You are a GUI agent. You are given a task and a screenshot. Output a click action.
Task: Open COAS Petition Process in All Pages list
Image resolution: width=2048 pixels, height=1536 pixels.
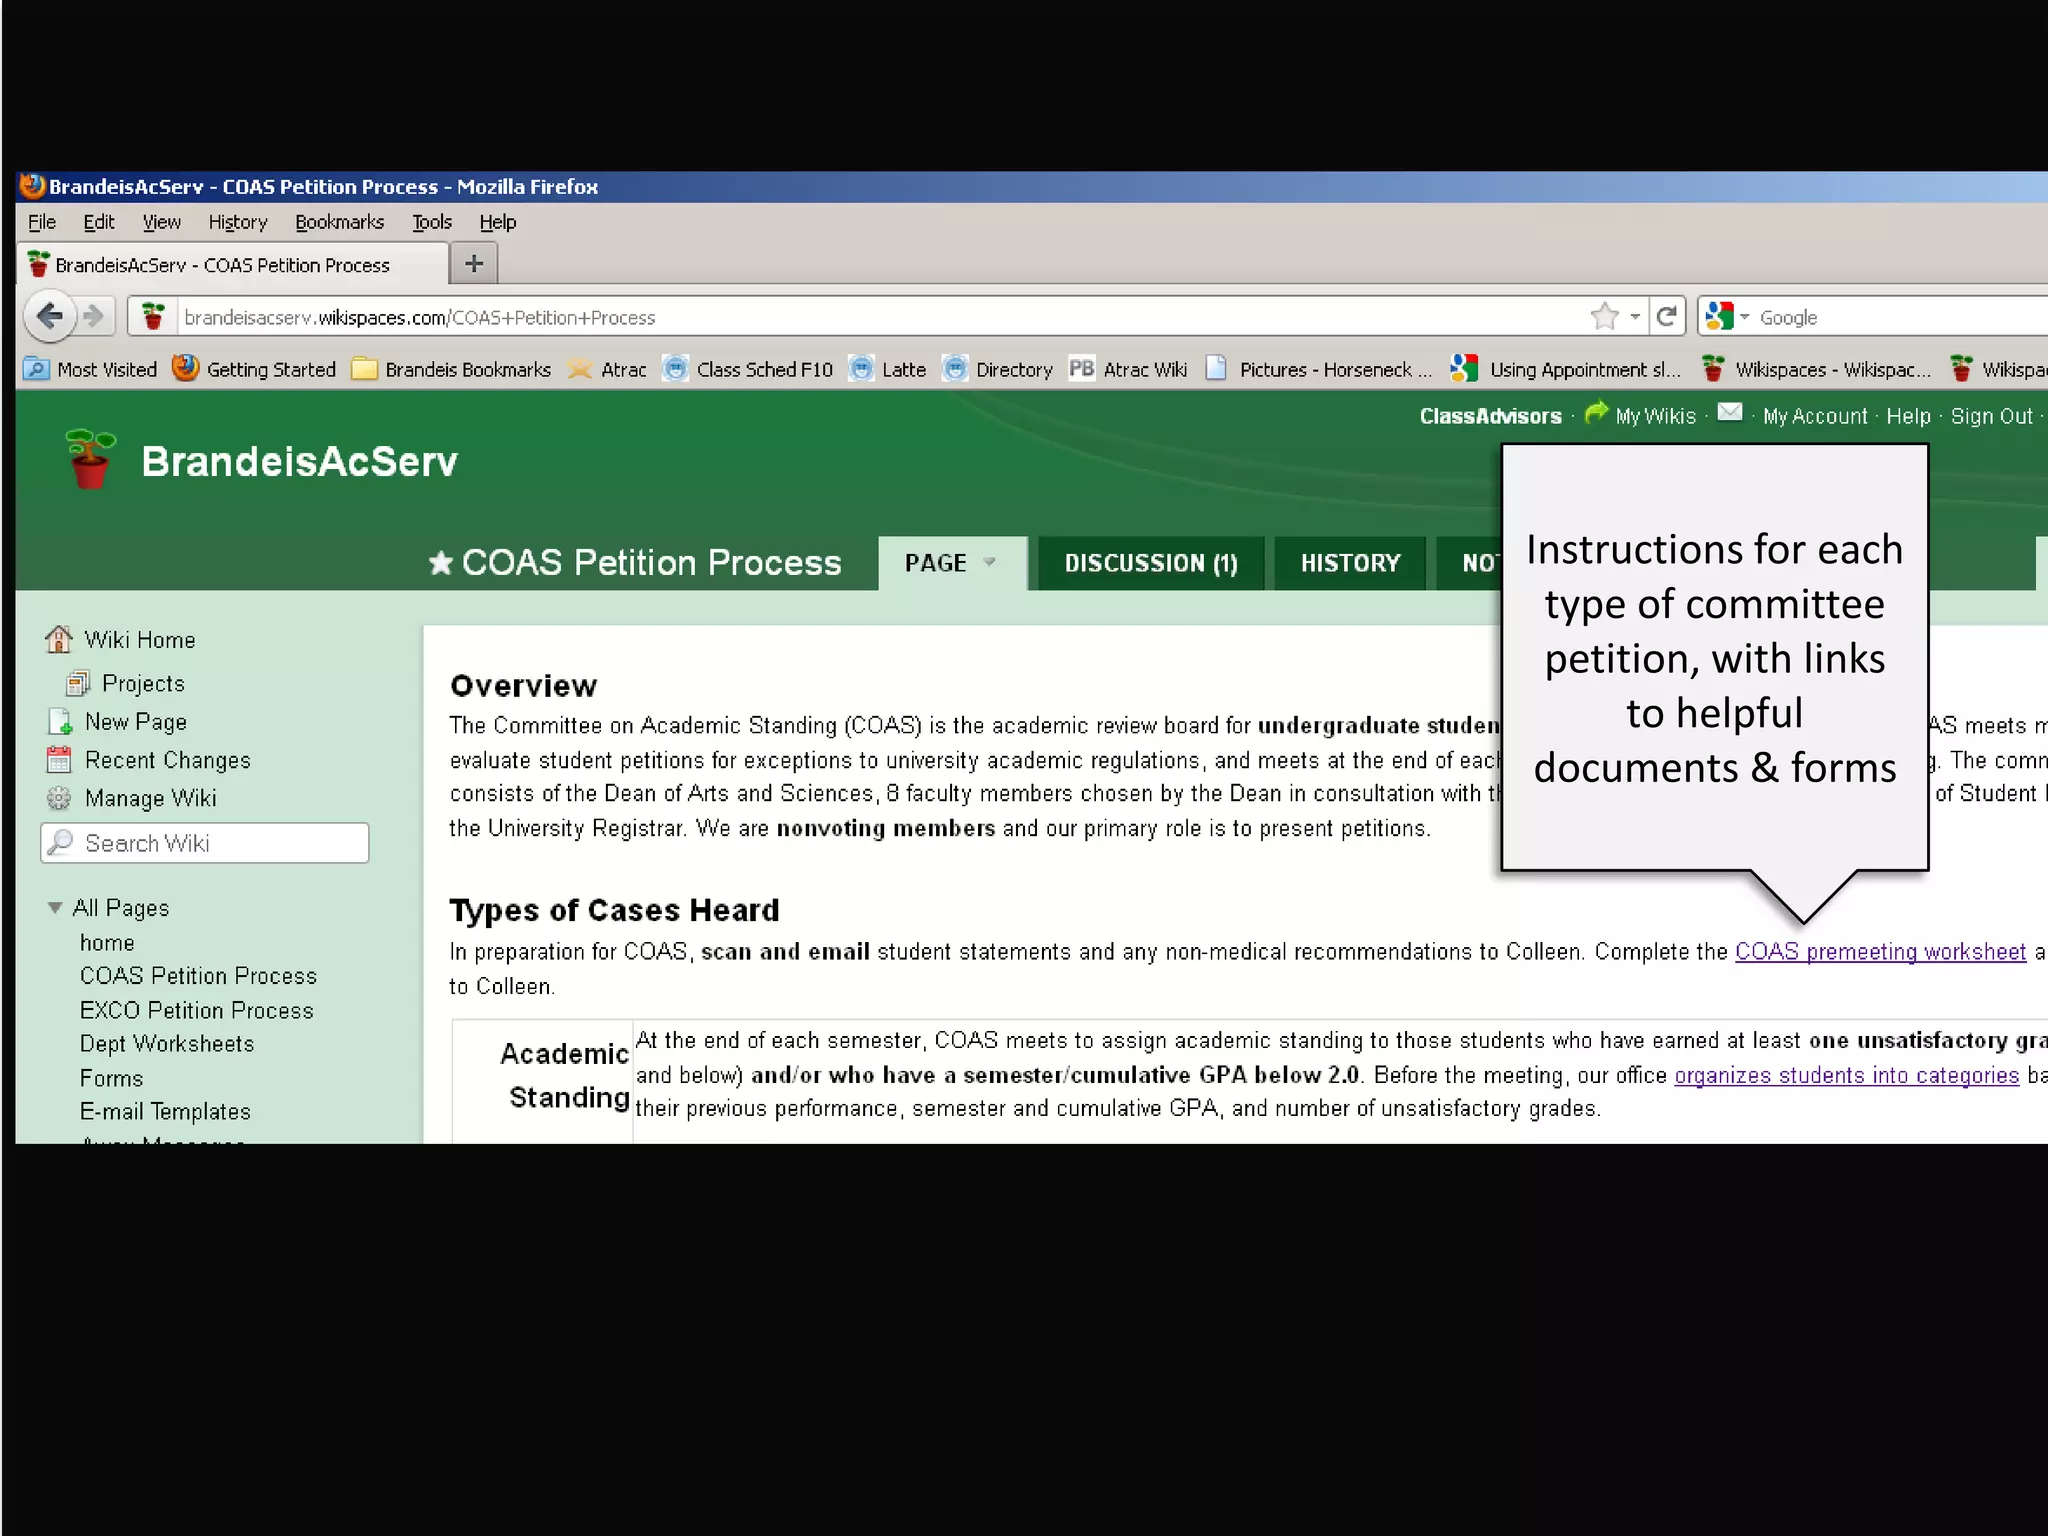[198, 975]
